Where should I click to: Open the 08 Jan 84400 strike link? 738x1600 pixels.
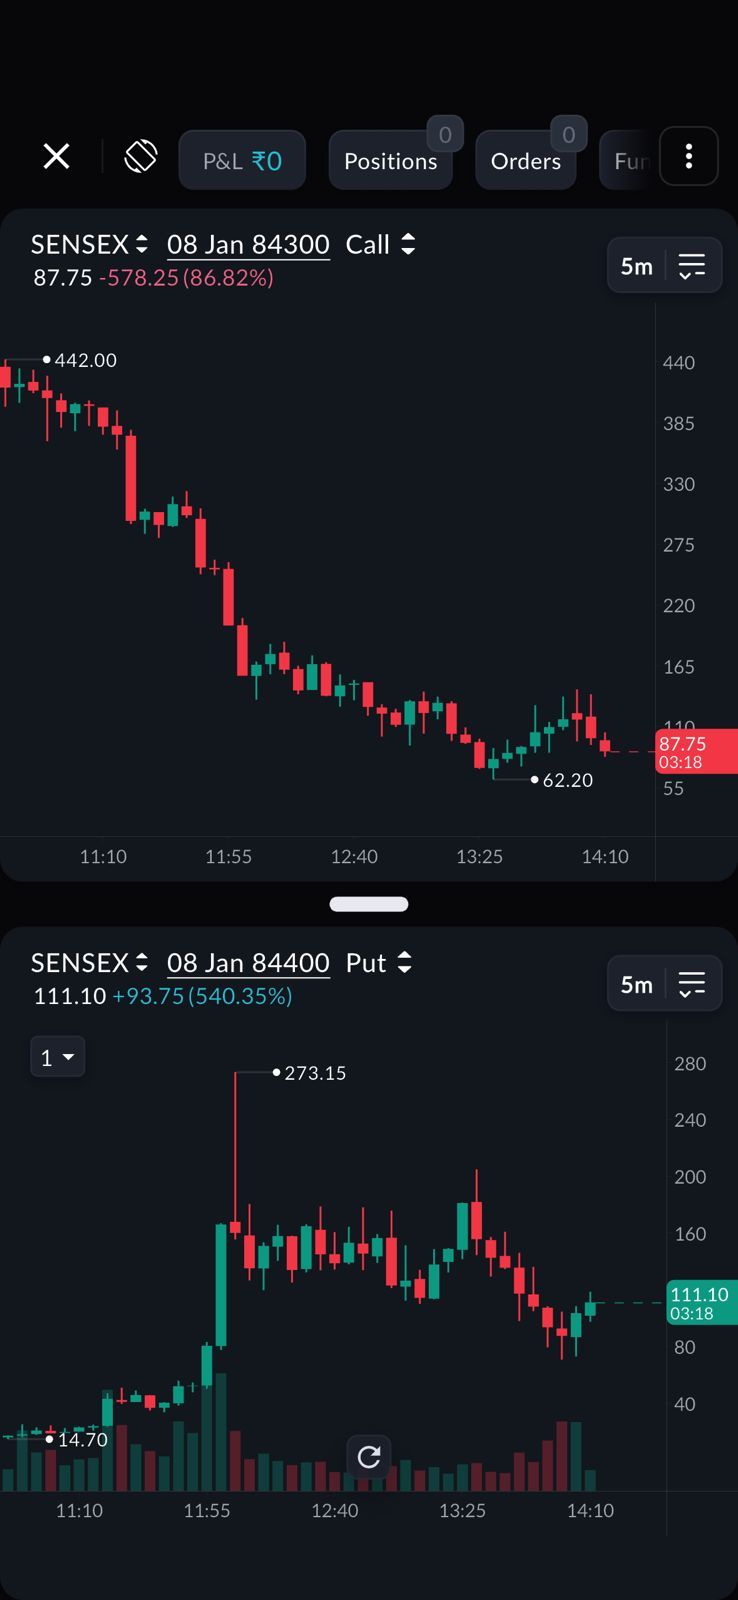(x=248, y=962)
